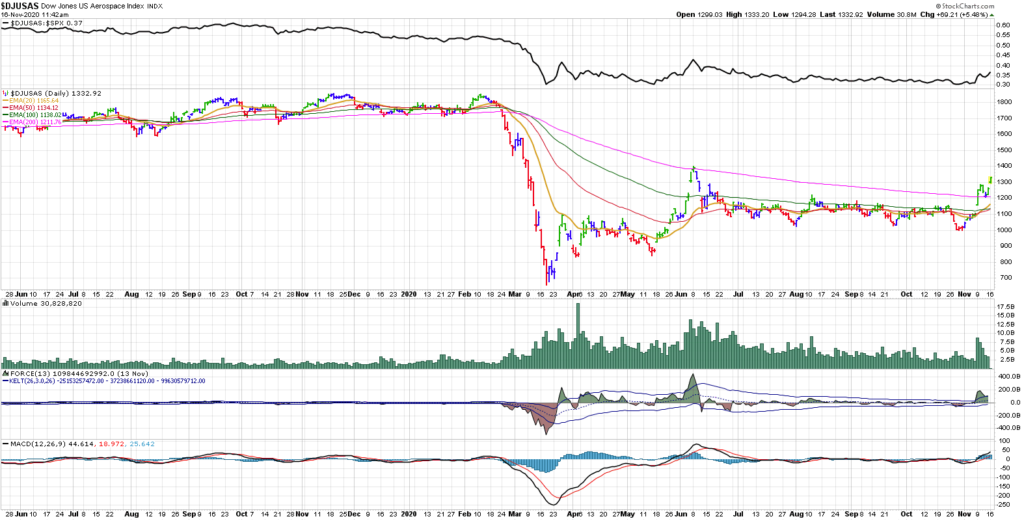
Task: Click the black line marker before $DJUSAS:$SPX
Action: 6,23
